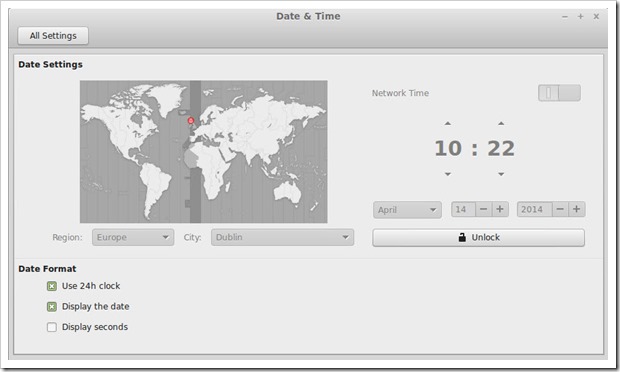The image size is (620, 372).
Task: Minimize the Date & Time window
Action: tap(565, 17)
